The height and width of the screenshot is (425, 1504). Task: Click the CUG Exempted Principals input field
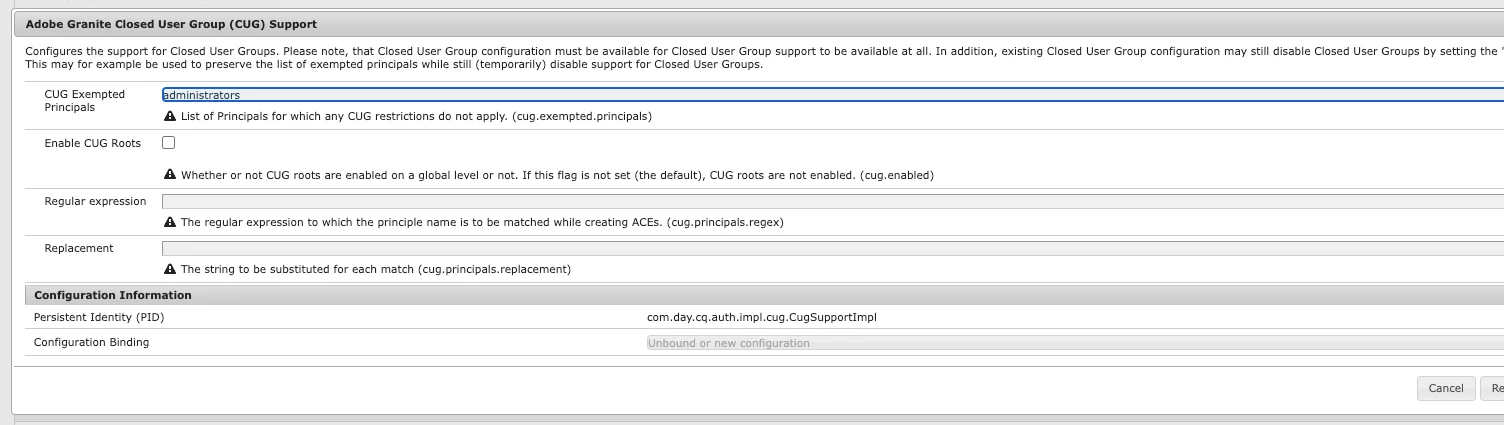point(833,95)
